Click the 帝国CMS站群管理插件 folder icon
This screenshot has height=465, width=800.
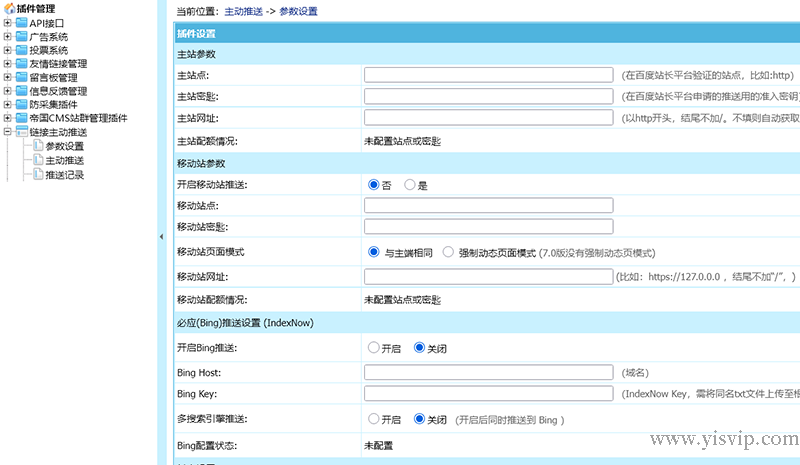tap(21, 118)
